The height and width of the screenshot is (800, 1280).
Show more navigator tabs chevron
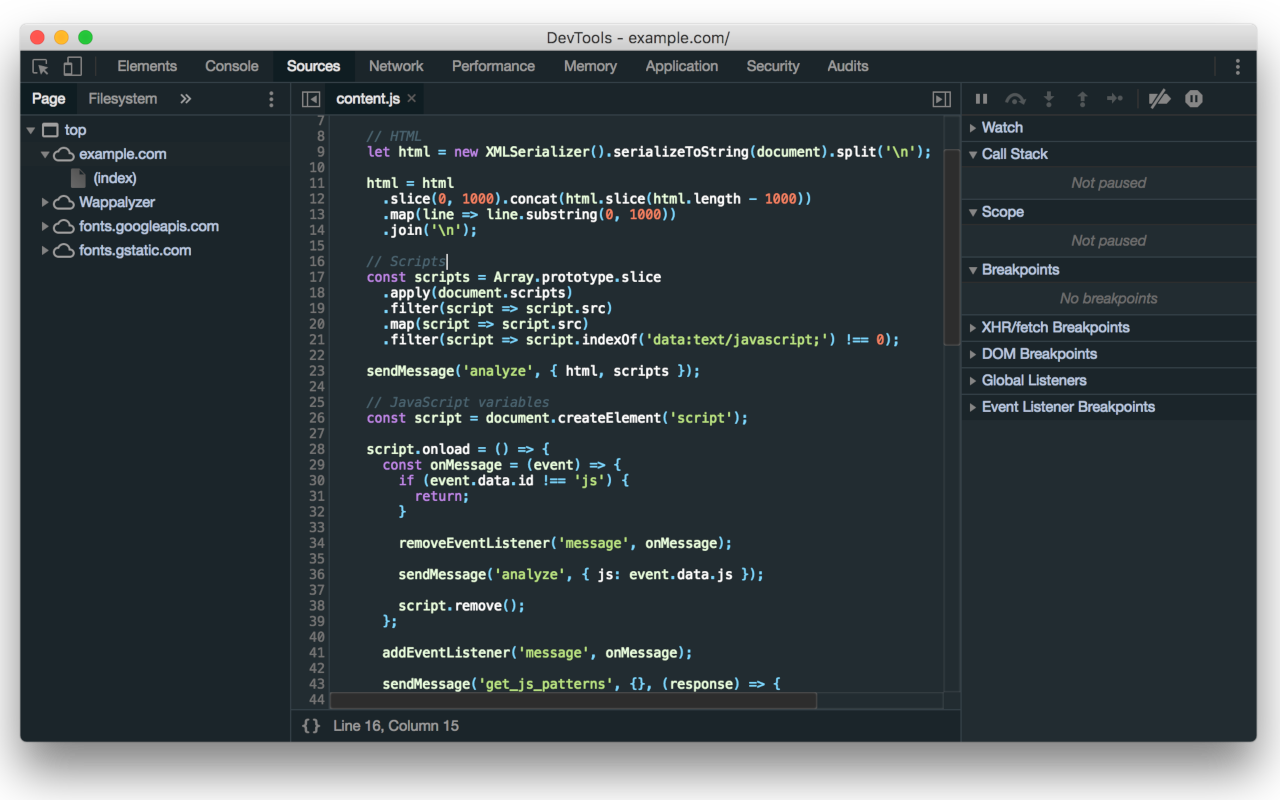pos(185,99)
